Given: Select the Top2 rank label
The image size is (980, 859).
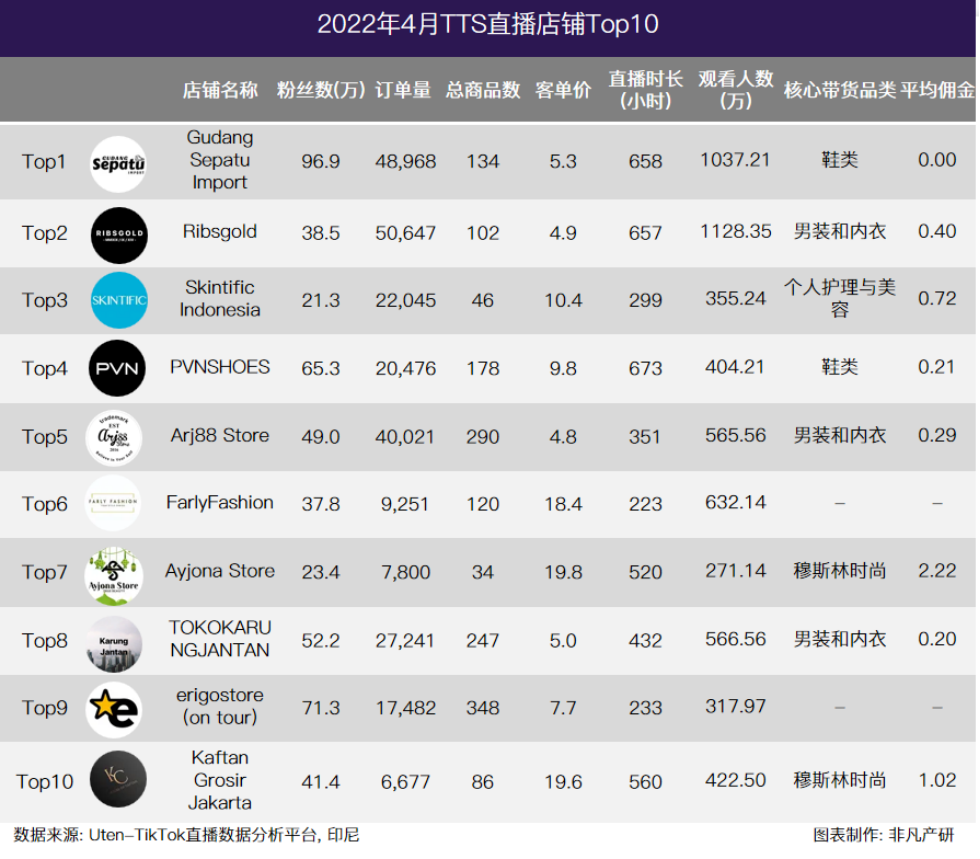Looking at the screenshot, I should (x=44, y=233).
